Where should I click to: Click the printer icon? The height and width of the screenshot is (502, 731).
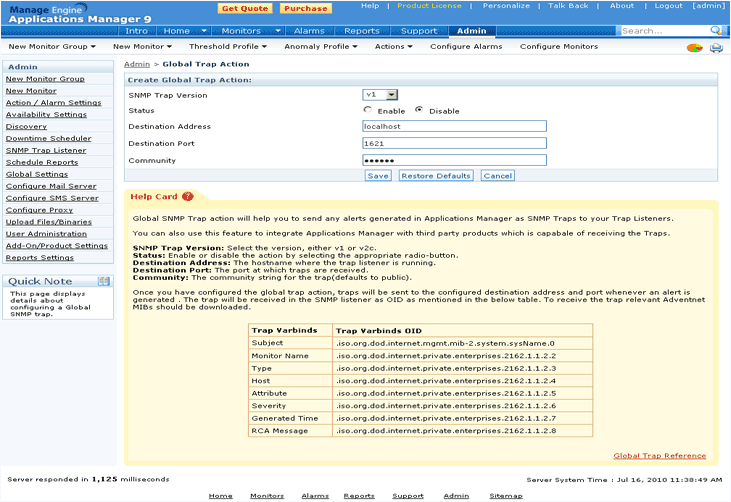(x=716, y=48)
